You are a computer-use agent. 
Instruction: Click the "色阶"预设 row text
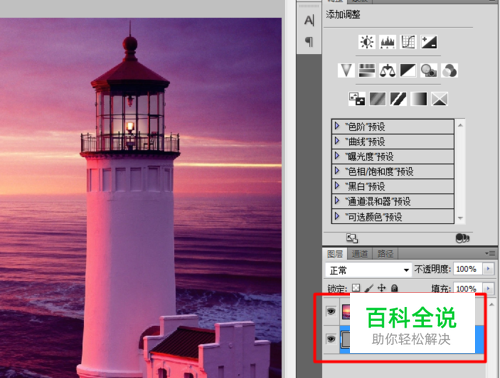pos(365,127)
